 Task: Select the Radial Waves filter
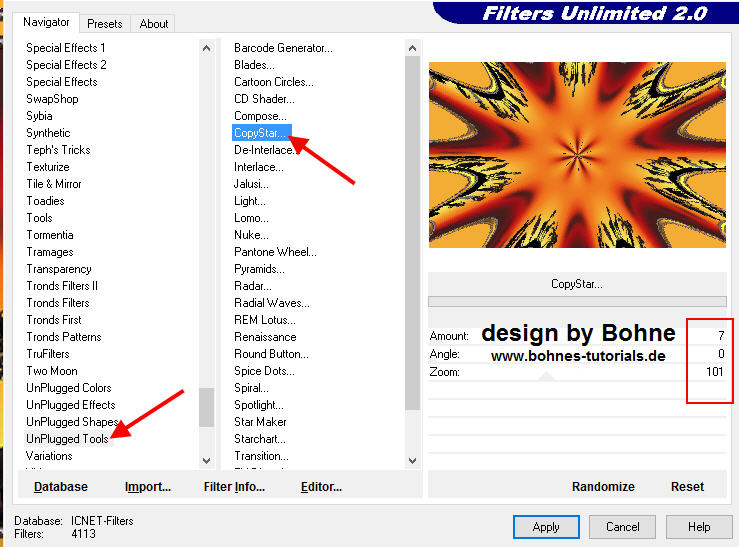point(271,303)
